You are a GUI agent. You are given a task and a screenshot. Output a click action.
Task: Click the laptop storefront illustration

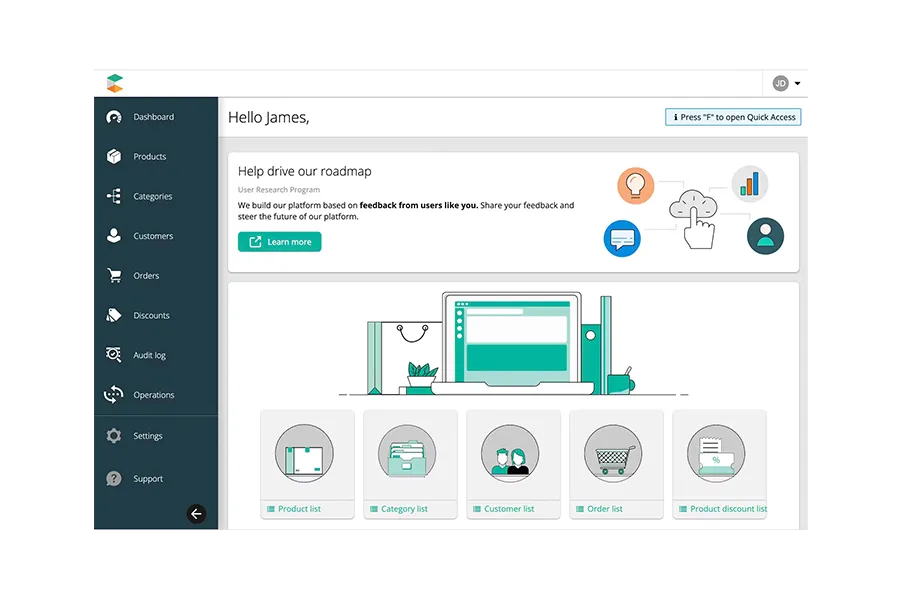[x=513, y=344]
